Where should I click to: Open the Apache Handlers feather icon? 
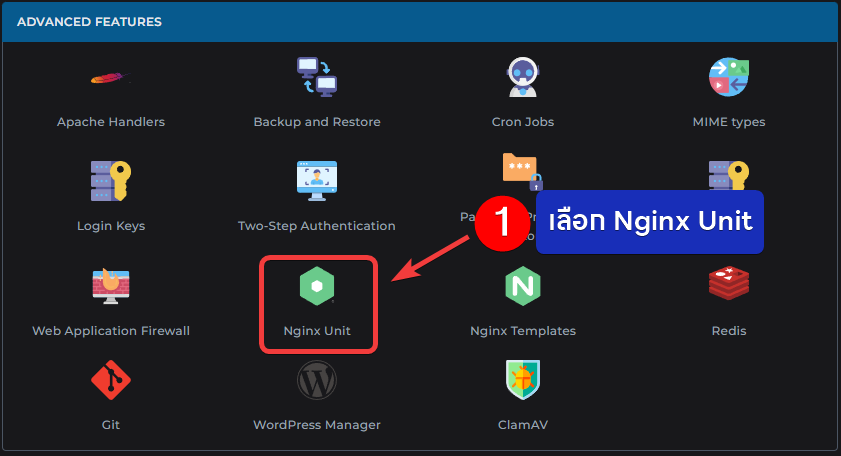(110, 78)
